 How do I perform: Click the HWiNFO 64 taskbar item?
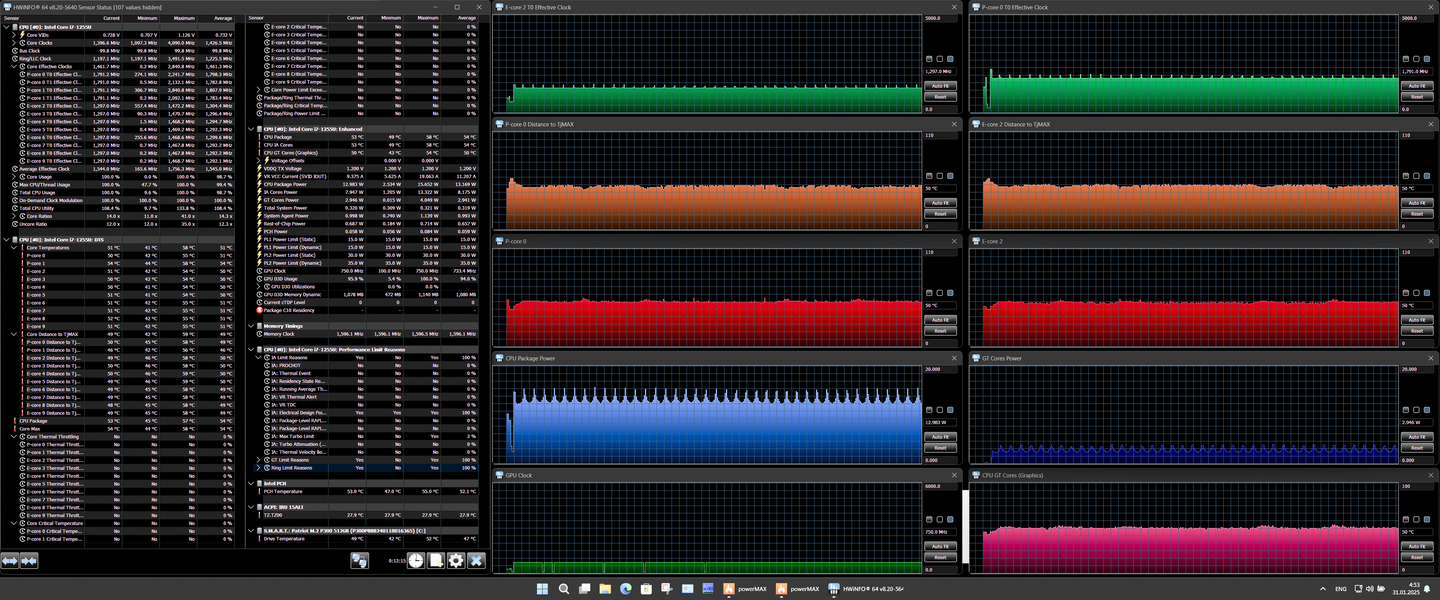[x=866, y=589]
